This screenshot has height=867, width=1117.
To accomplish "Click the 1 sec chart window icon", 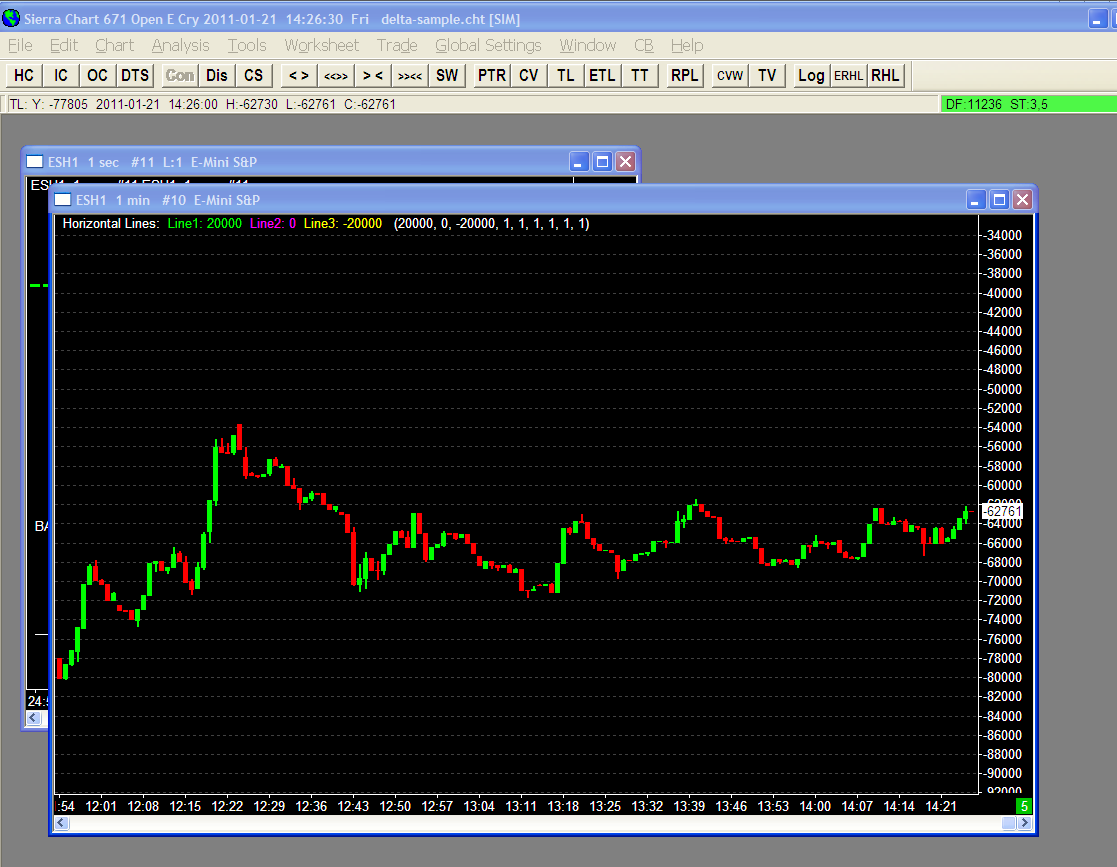I will point(34,162).
